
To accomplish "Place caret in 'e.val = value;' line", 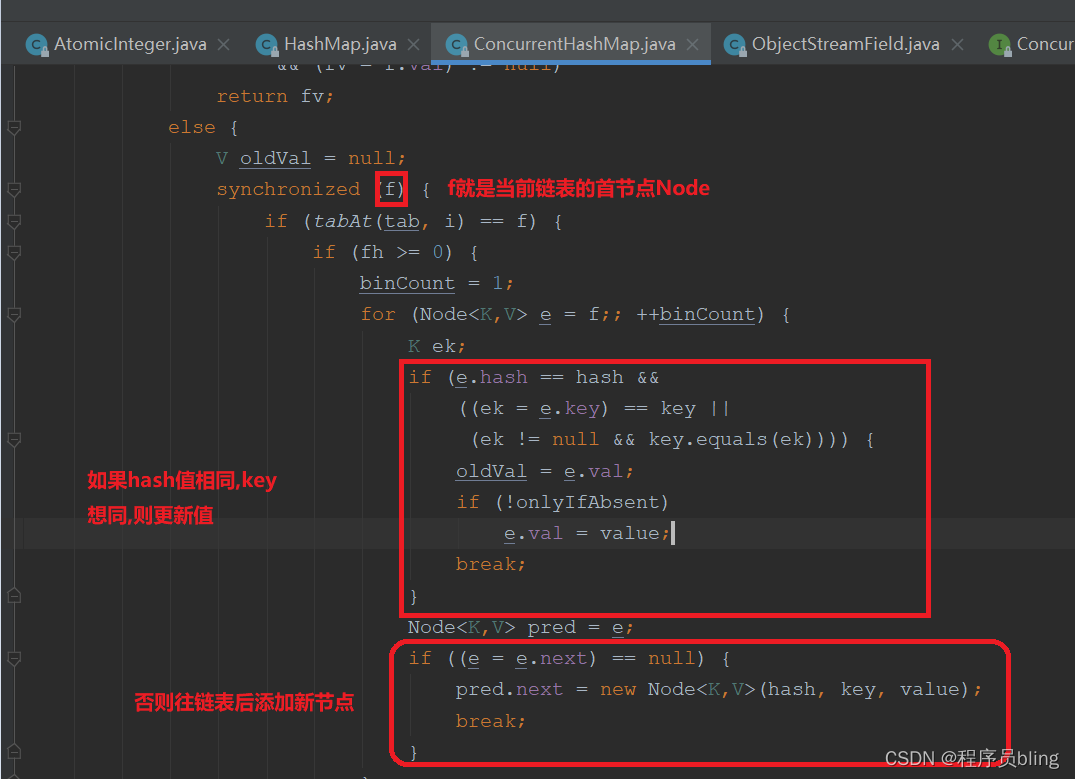I will click(586, 534).
